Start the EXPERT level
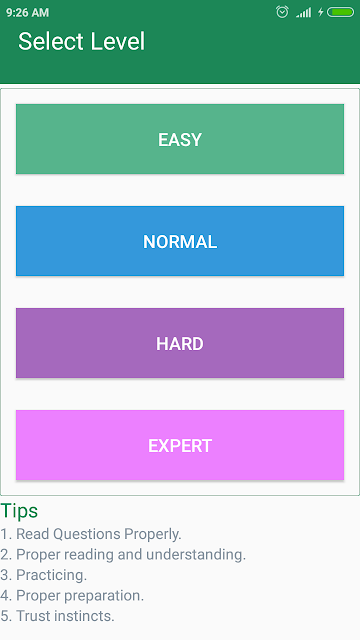The width and height of the screenshot is (360, 640). [180, 445]
